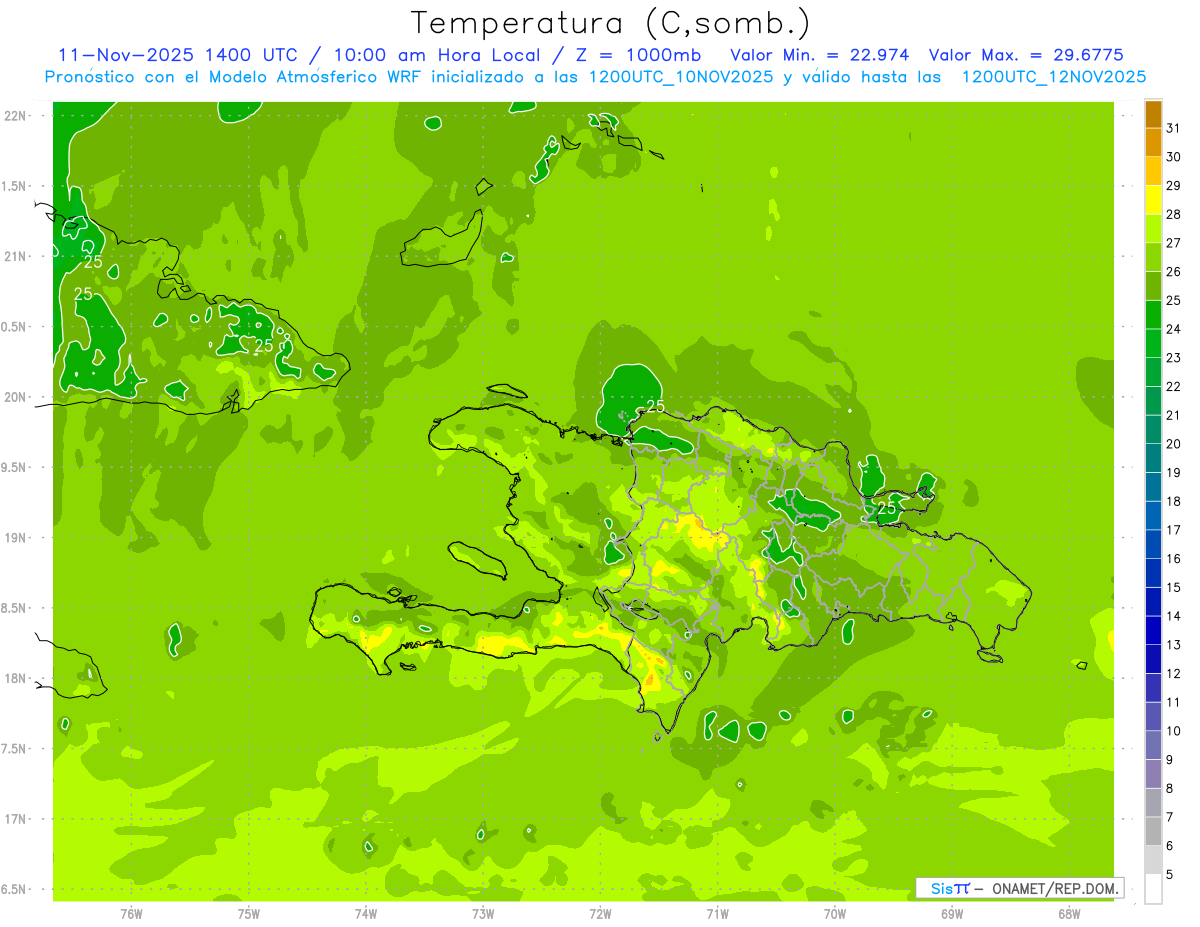Click the 70W longitude axis label
1200x927 pixels.
(835, 914)
